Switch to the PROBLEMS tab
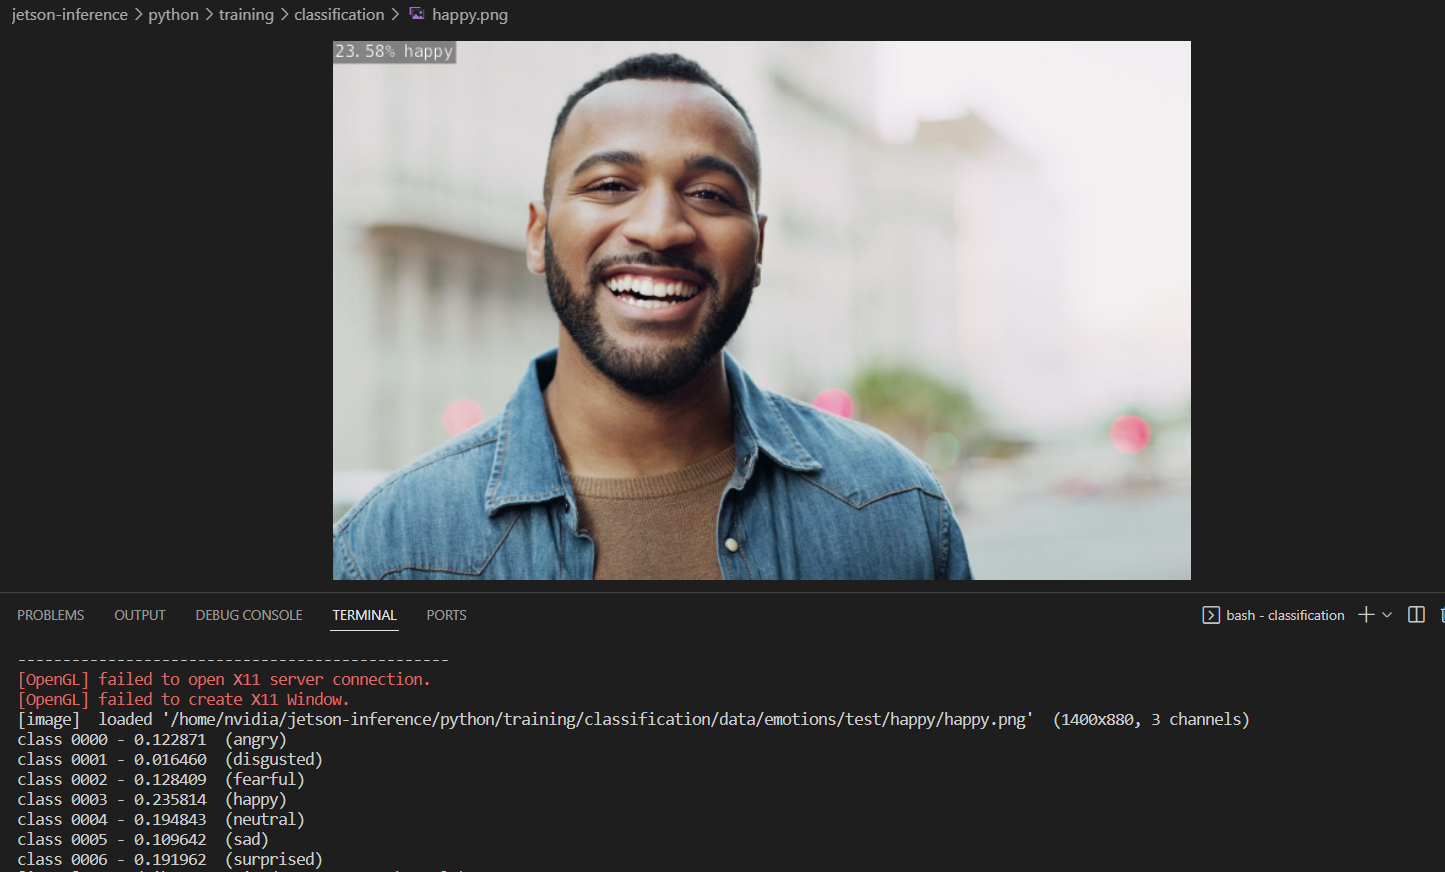Screen dimensions: 1445x872 [50, 614]
